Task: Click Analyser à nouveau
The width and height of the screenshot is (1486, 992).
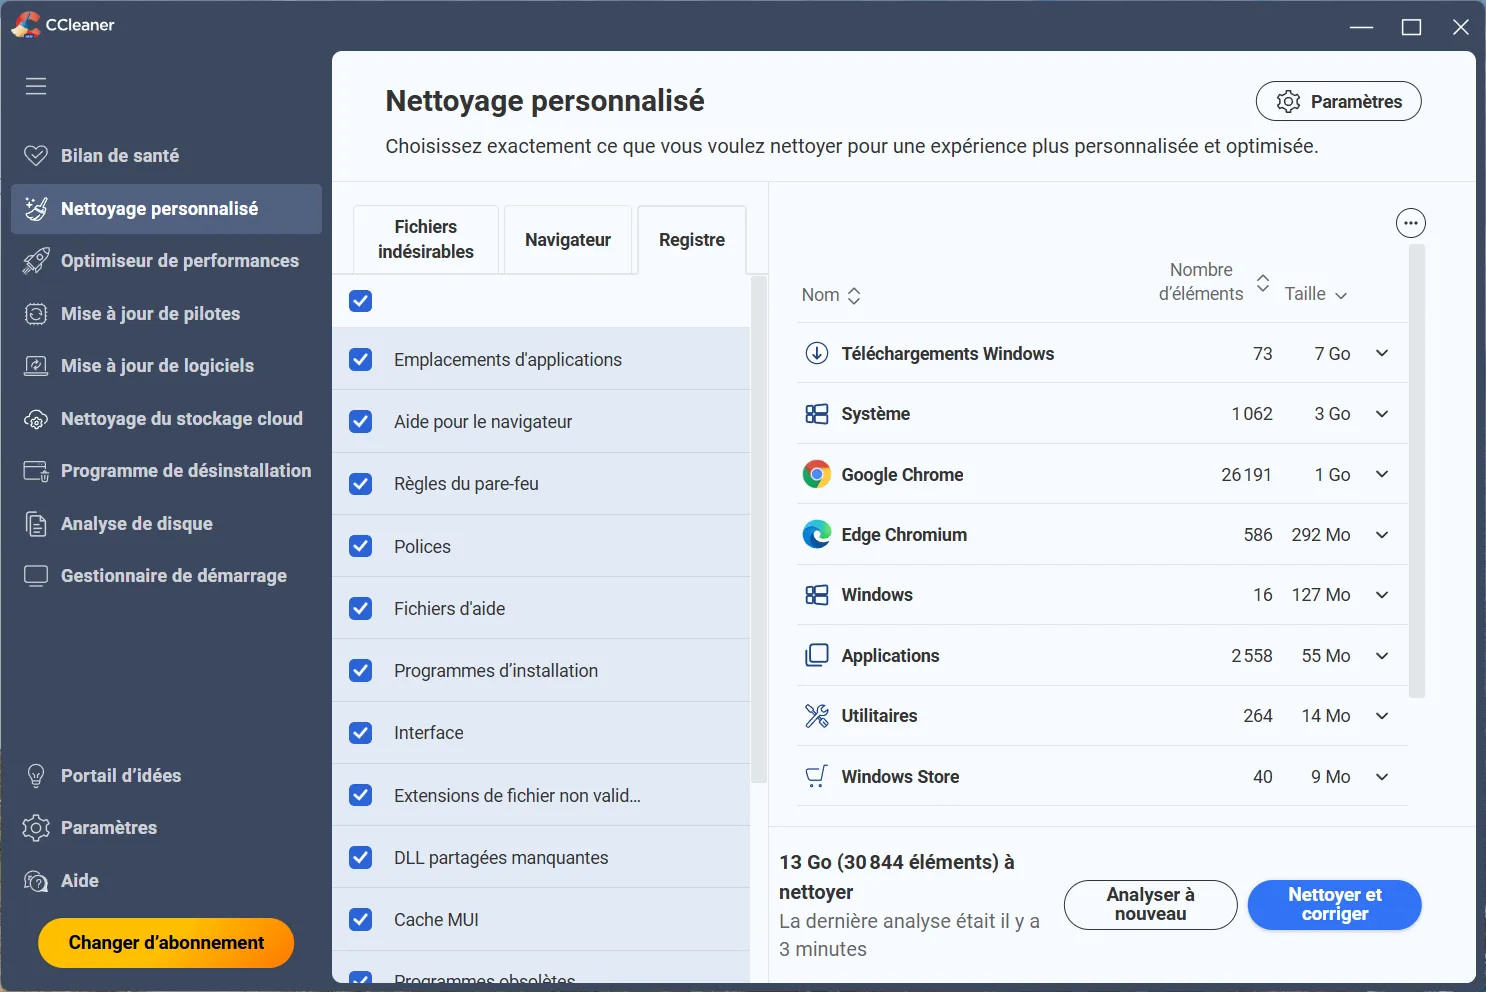Action: point(1150,905)
